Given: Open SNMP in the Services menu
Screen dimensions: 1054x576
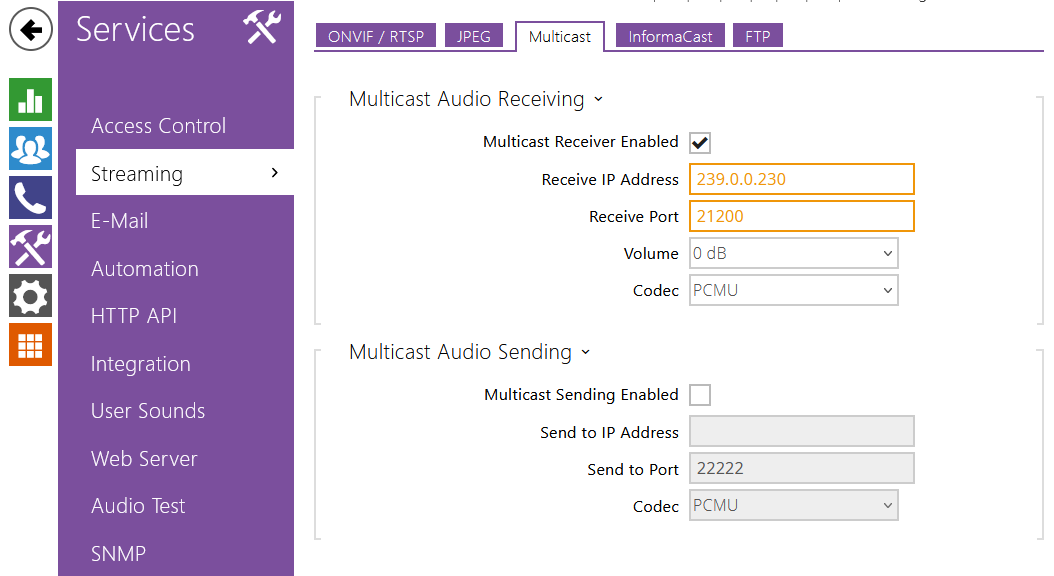Looking at the screenshot, I should coord(118,553).
